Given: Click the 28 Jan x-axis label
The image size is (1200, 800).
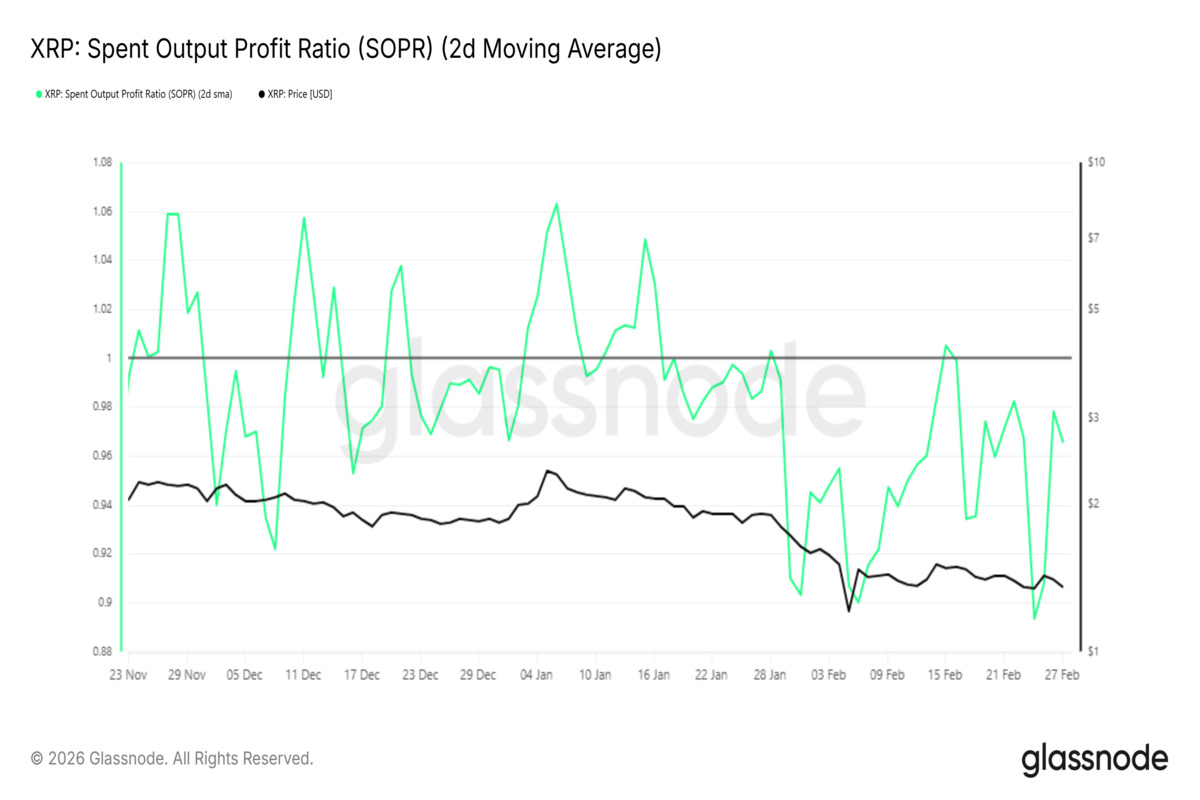Looking at the screenshot, I should pyautogui.click(x=771, y=675).
